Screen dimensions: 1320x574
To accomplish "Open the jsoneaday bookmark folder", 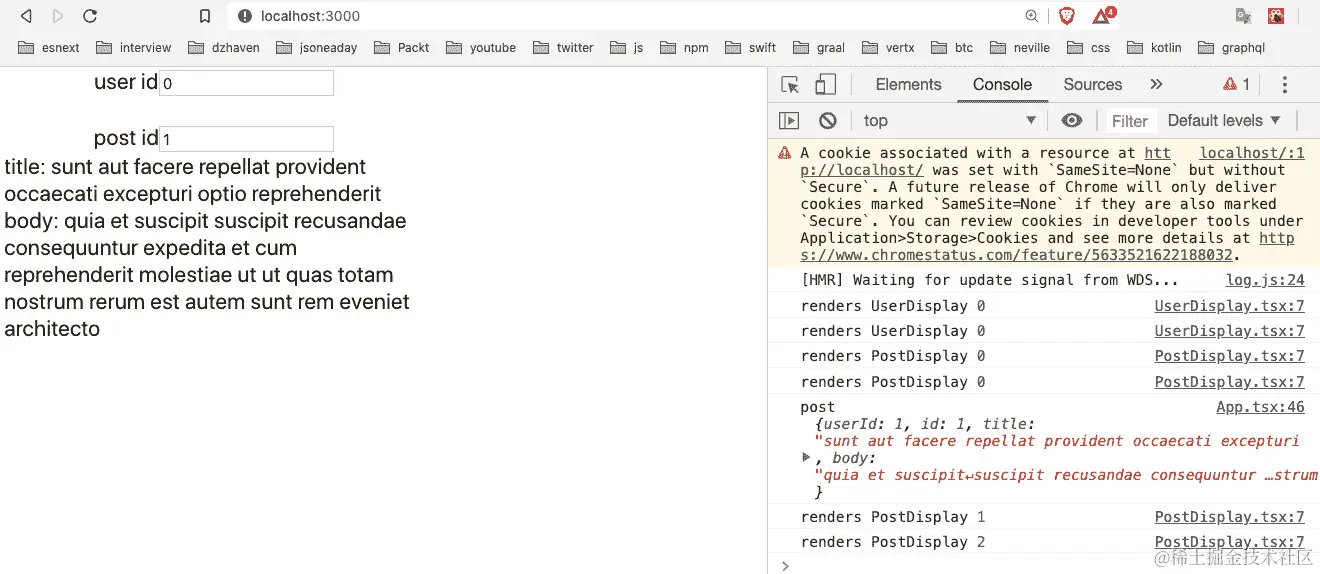I will (316, 47).
